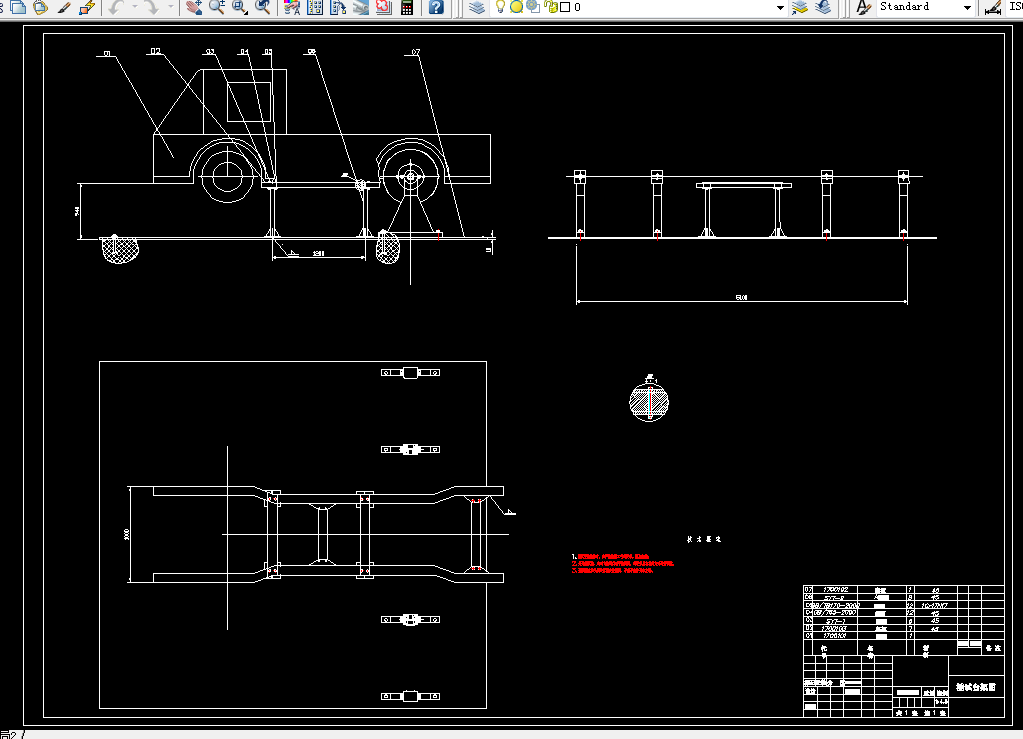The width and height of the screenshot is (1023, 739).
Task: Open the Dimension Style manager icon
Action: pyautogui.click(x=993, y=7)
